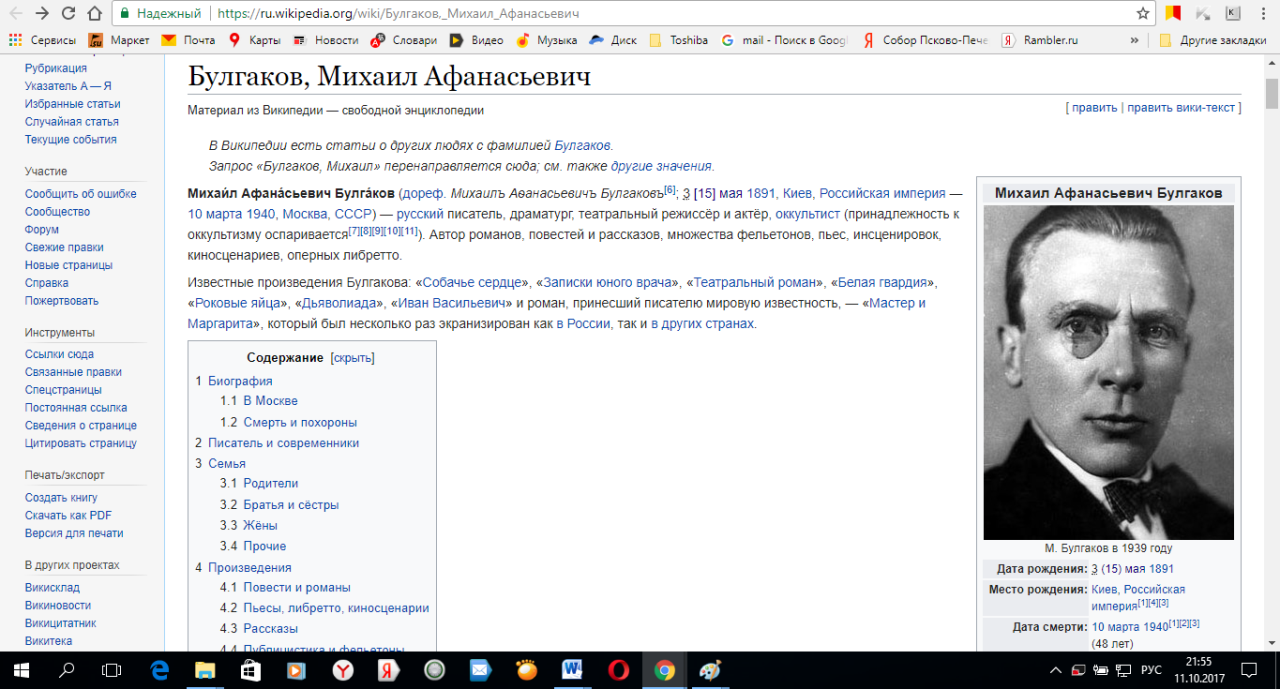This screenshot has height=689, width=1280.
Task: Click the Bulgakov portrait photo
Action: coord(1108,373)
